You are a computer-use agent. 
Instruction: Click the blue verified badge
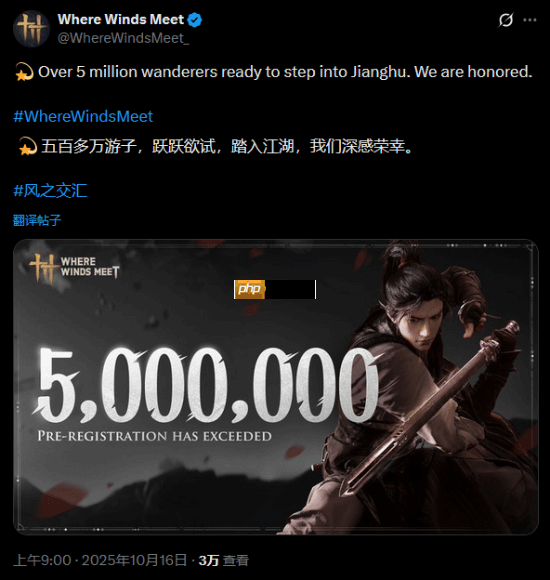[195, 20]
